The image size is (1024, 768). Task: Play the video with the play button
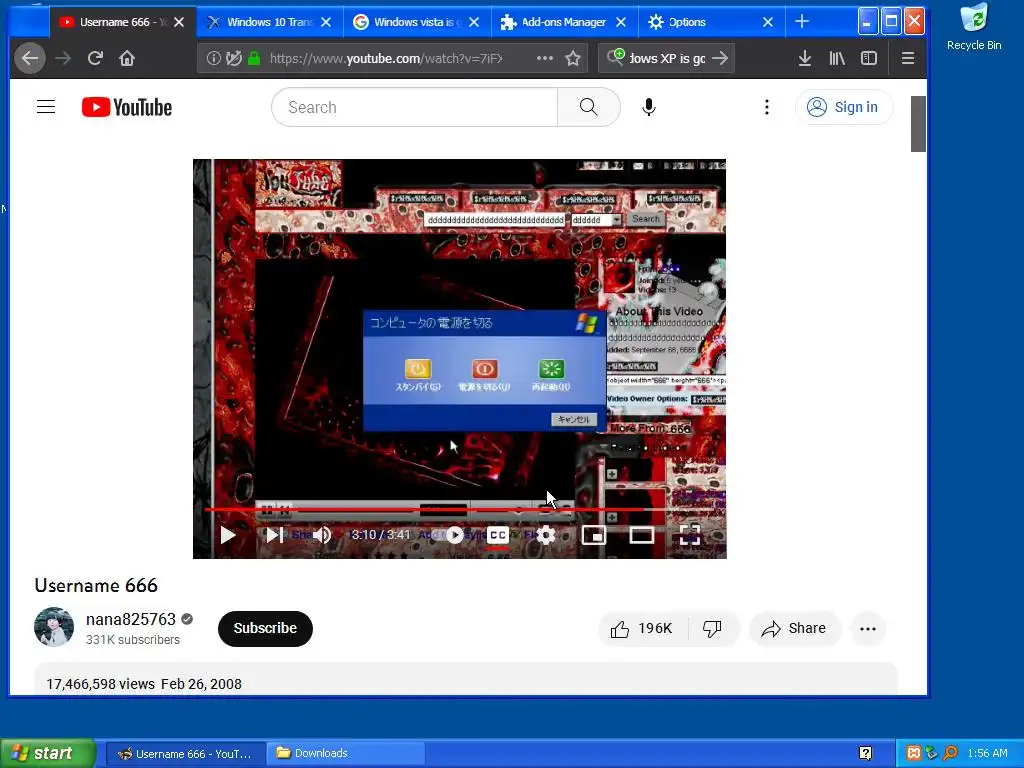pyautogui.click(x=228, y=536)
